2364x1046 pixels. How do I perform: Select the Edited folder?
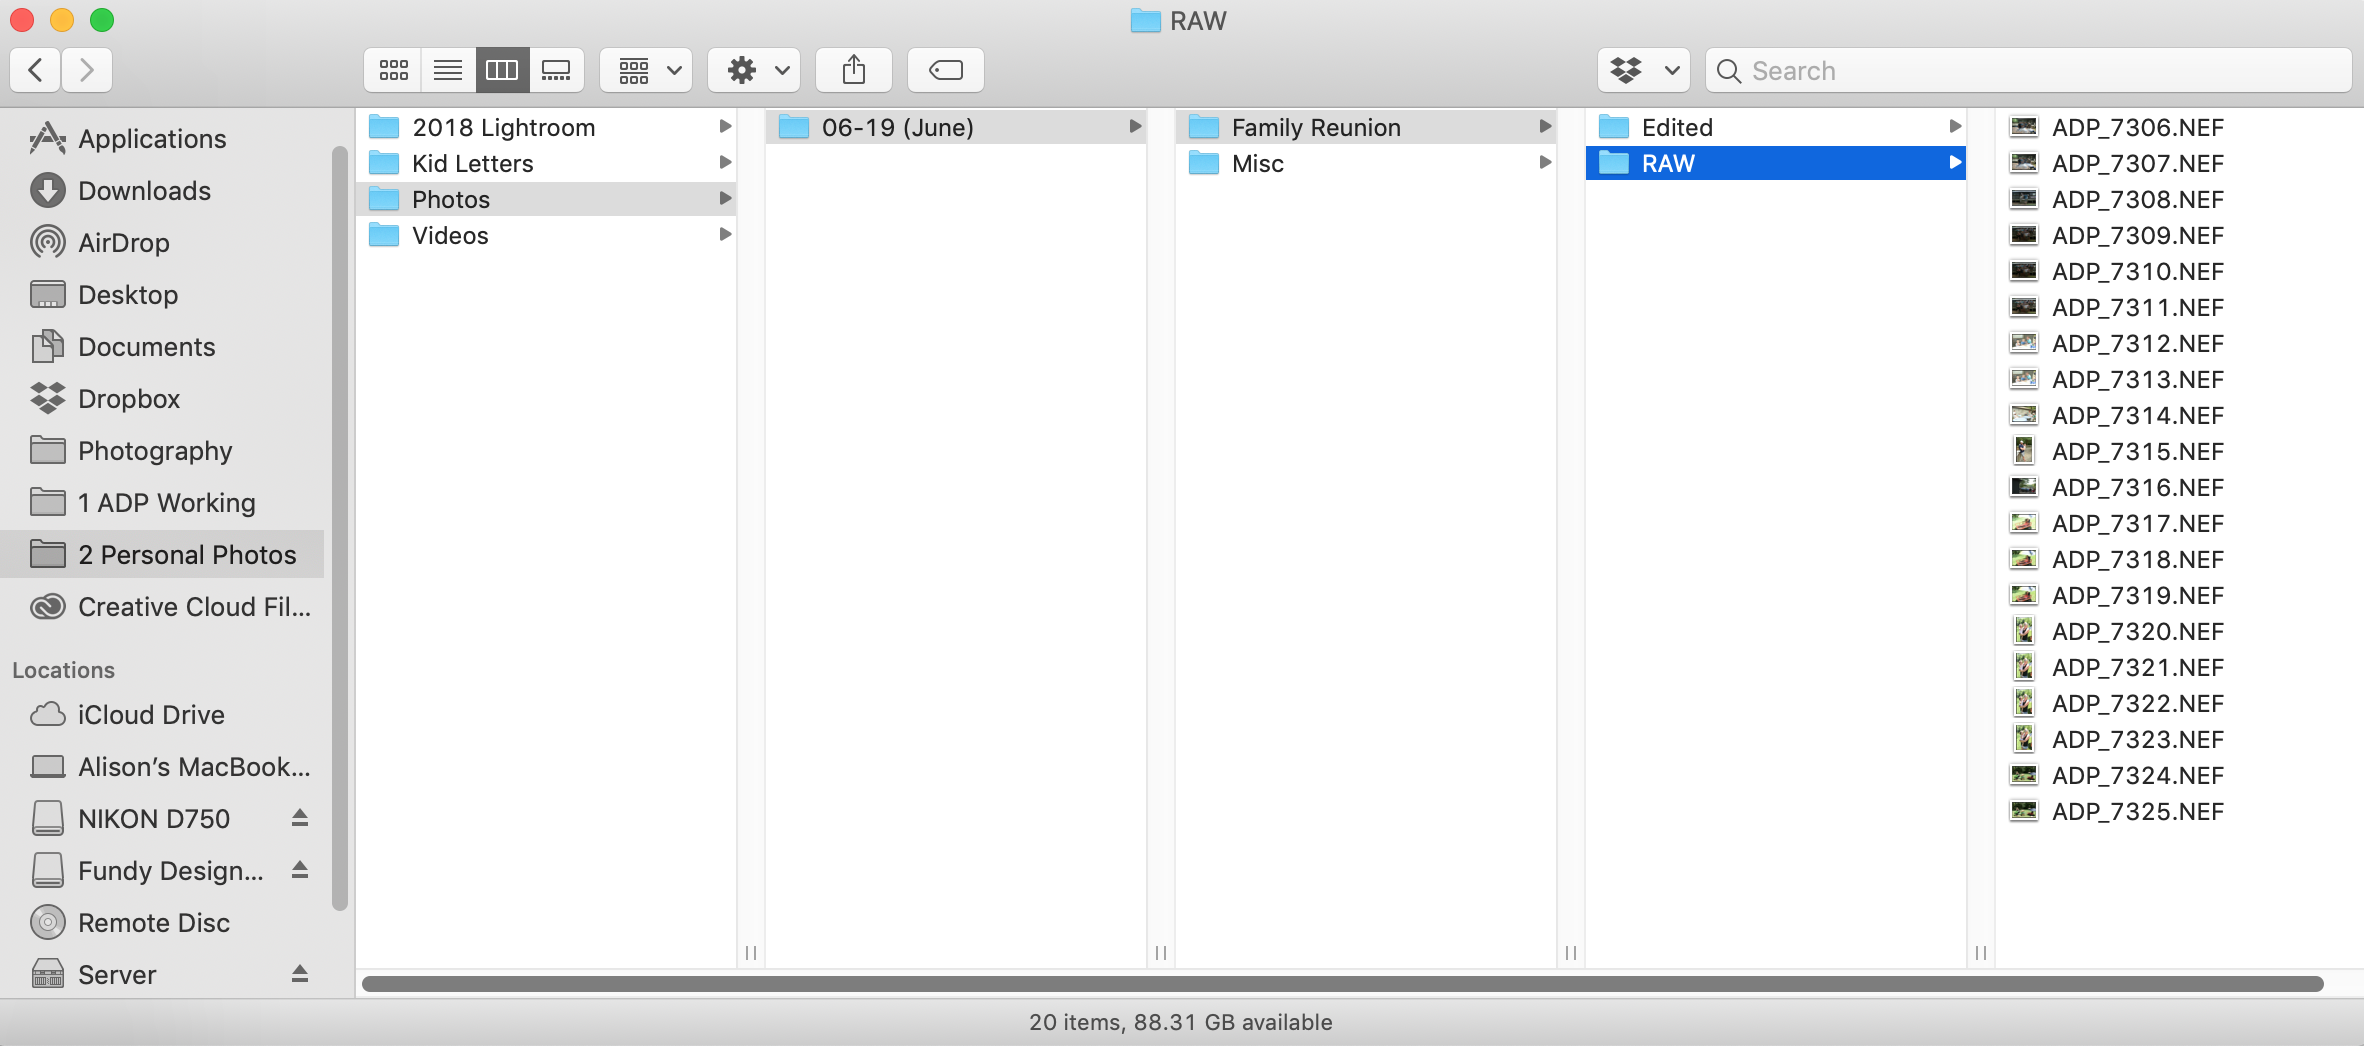(x=1776, y=127)
